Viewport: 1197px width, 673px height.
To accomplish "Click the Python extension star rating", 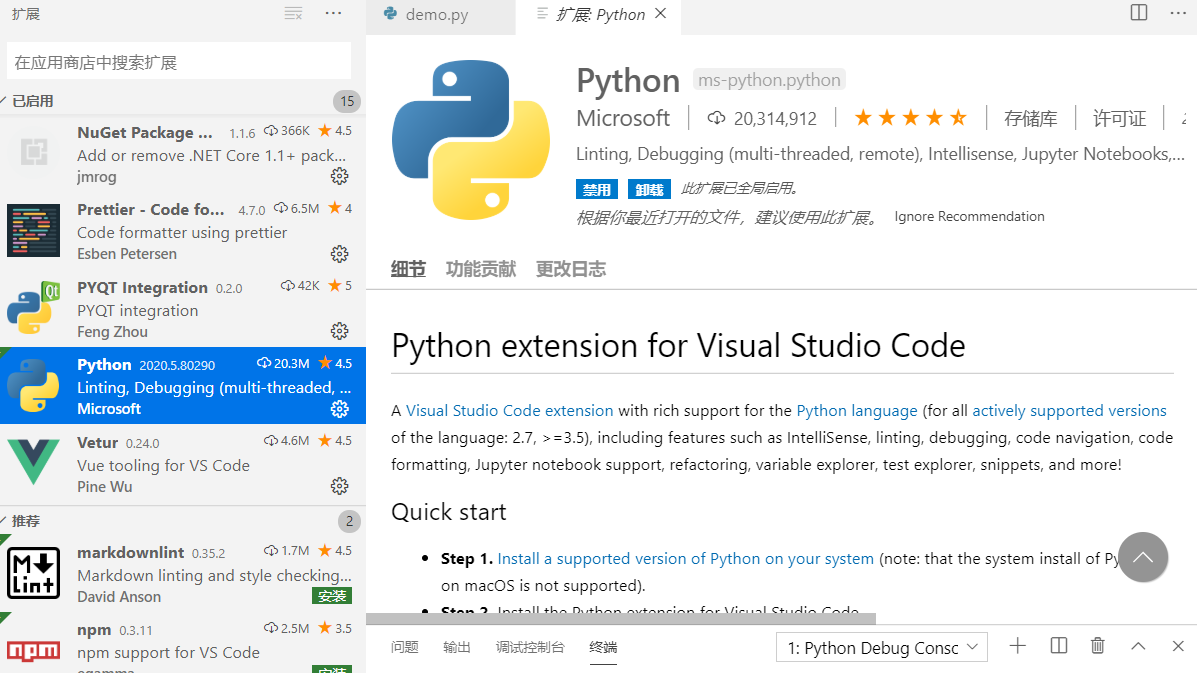I will click(911, 118).
